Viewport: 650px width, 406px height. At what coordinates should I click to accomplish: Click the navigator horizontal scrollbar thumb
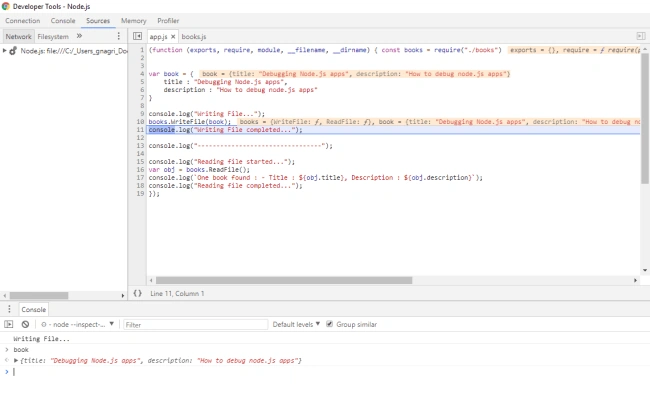(x=39, y=296)
